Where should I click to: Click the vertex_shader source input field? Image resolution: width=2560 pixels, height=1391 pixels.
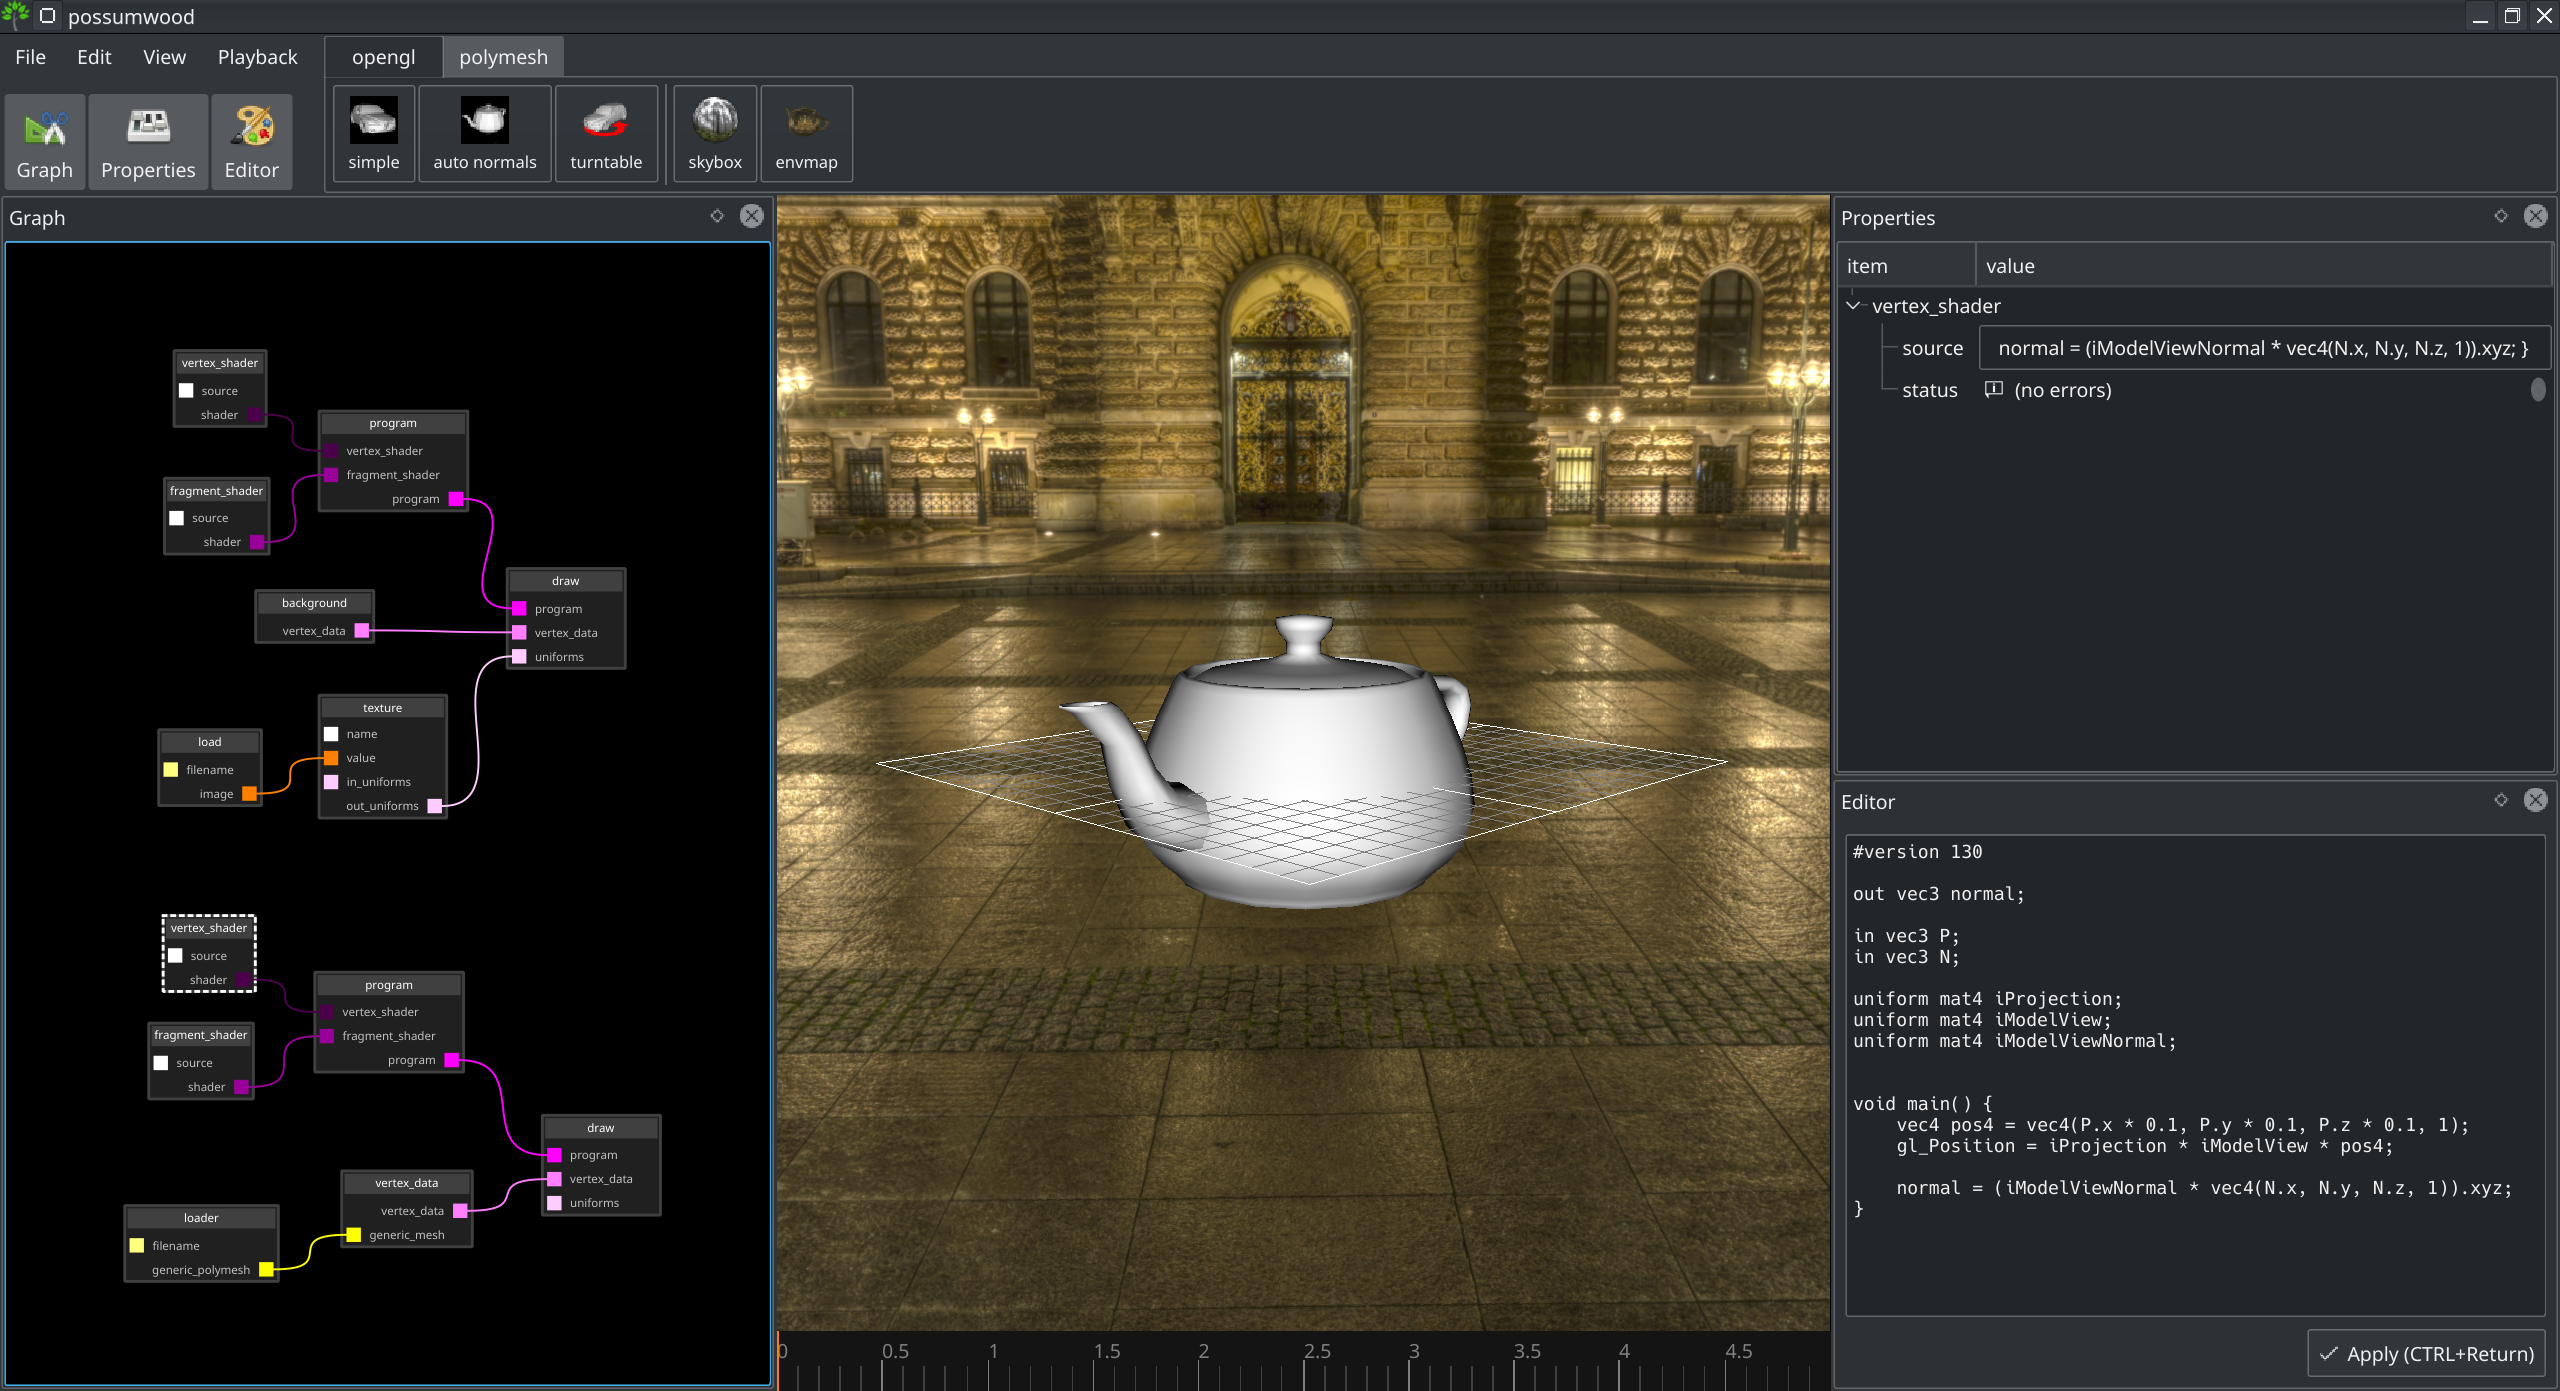coord(2260,346)
